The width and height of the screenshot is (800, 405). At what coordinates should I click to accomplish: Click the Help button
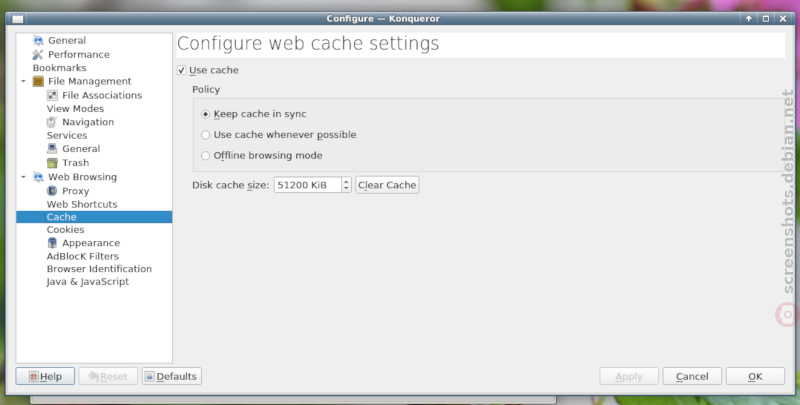click(45, 376)
